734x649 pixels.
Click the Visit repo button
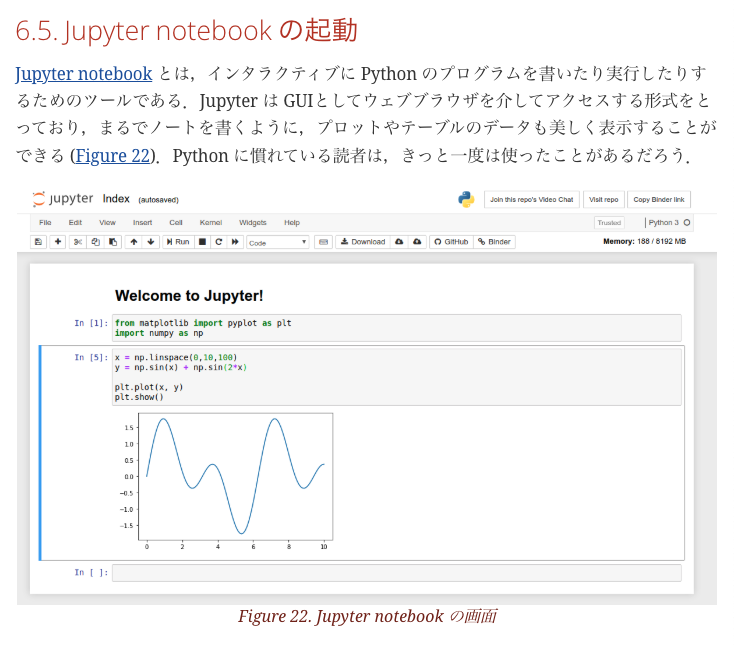[603, 199]
